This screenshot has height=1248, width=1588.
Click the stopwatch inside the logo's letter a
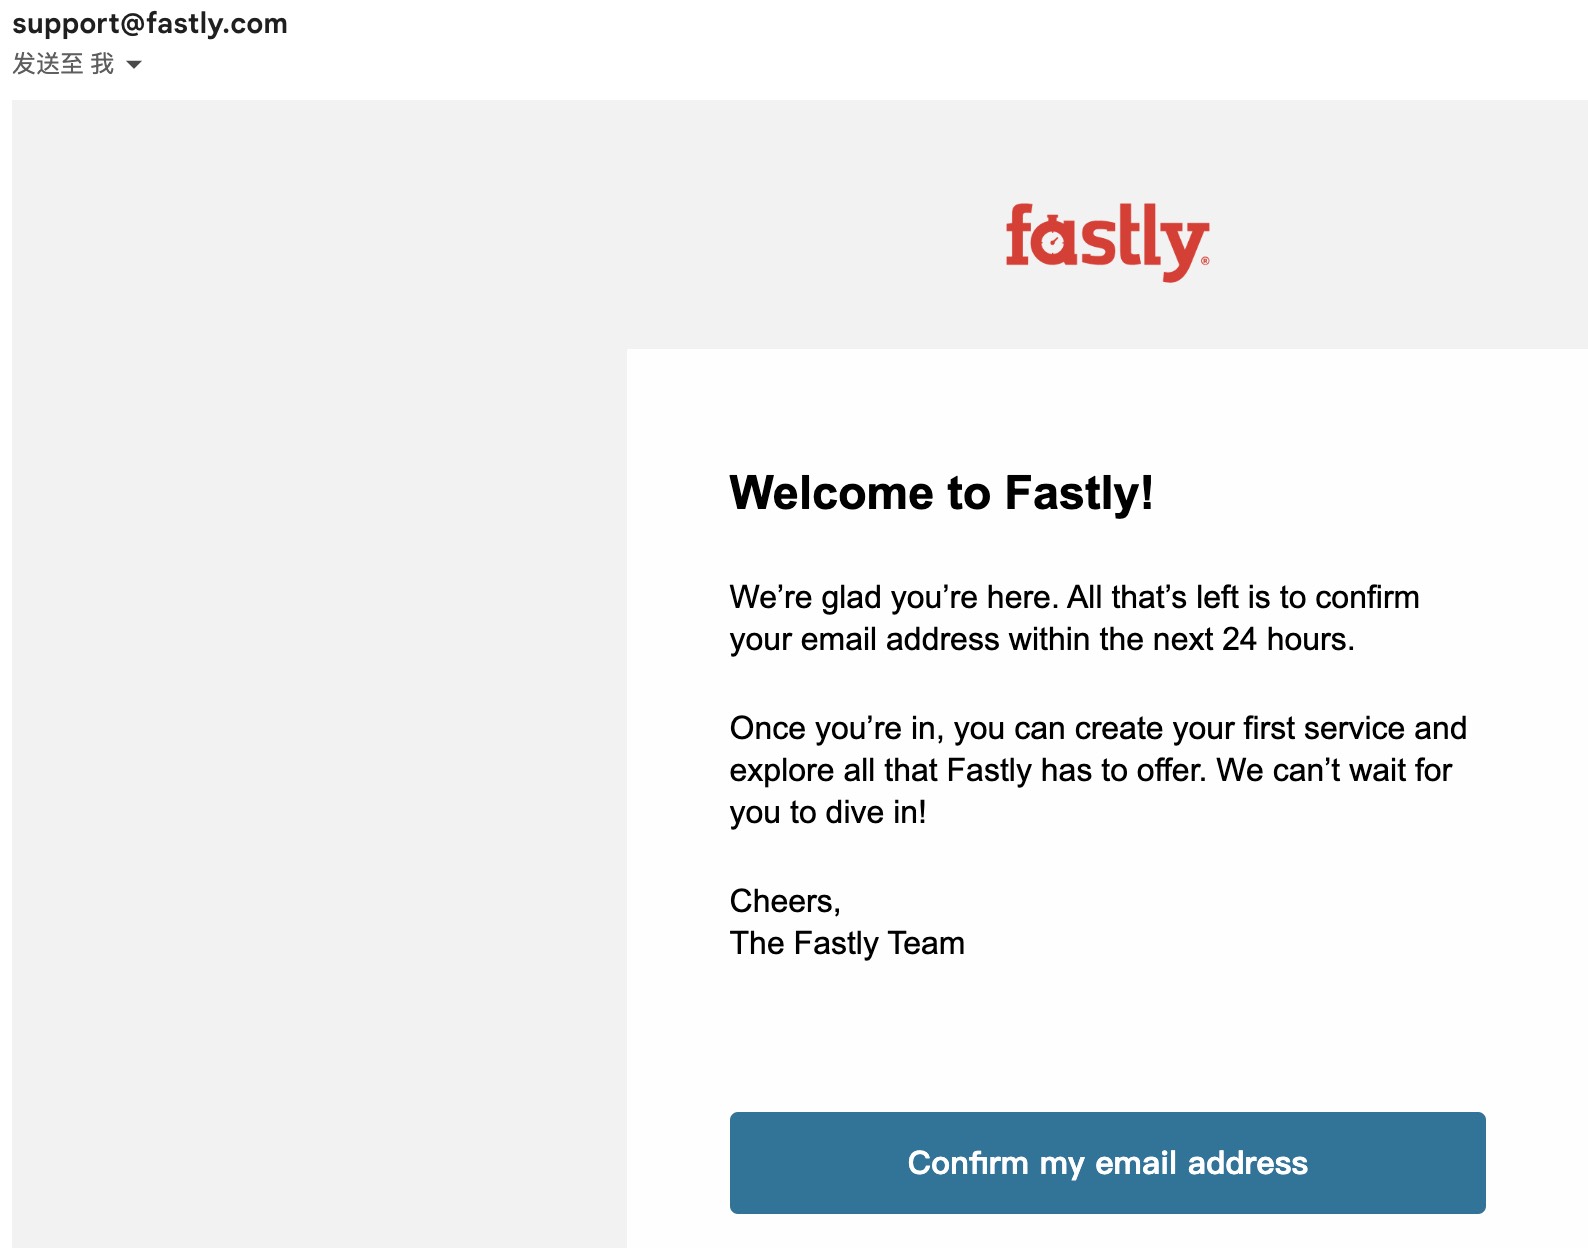[x=1053, y=241]
